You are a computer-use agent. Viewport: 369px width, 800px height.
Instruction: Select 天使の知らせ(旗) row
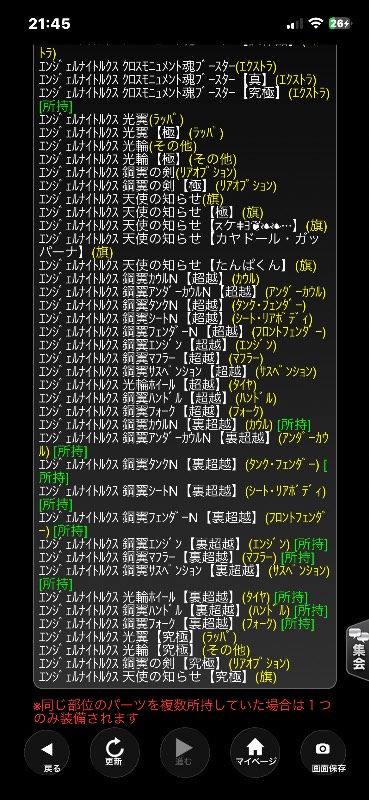point(131,199)
